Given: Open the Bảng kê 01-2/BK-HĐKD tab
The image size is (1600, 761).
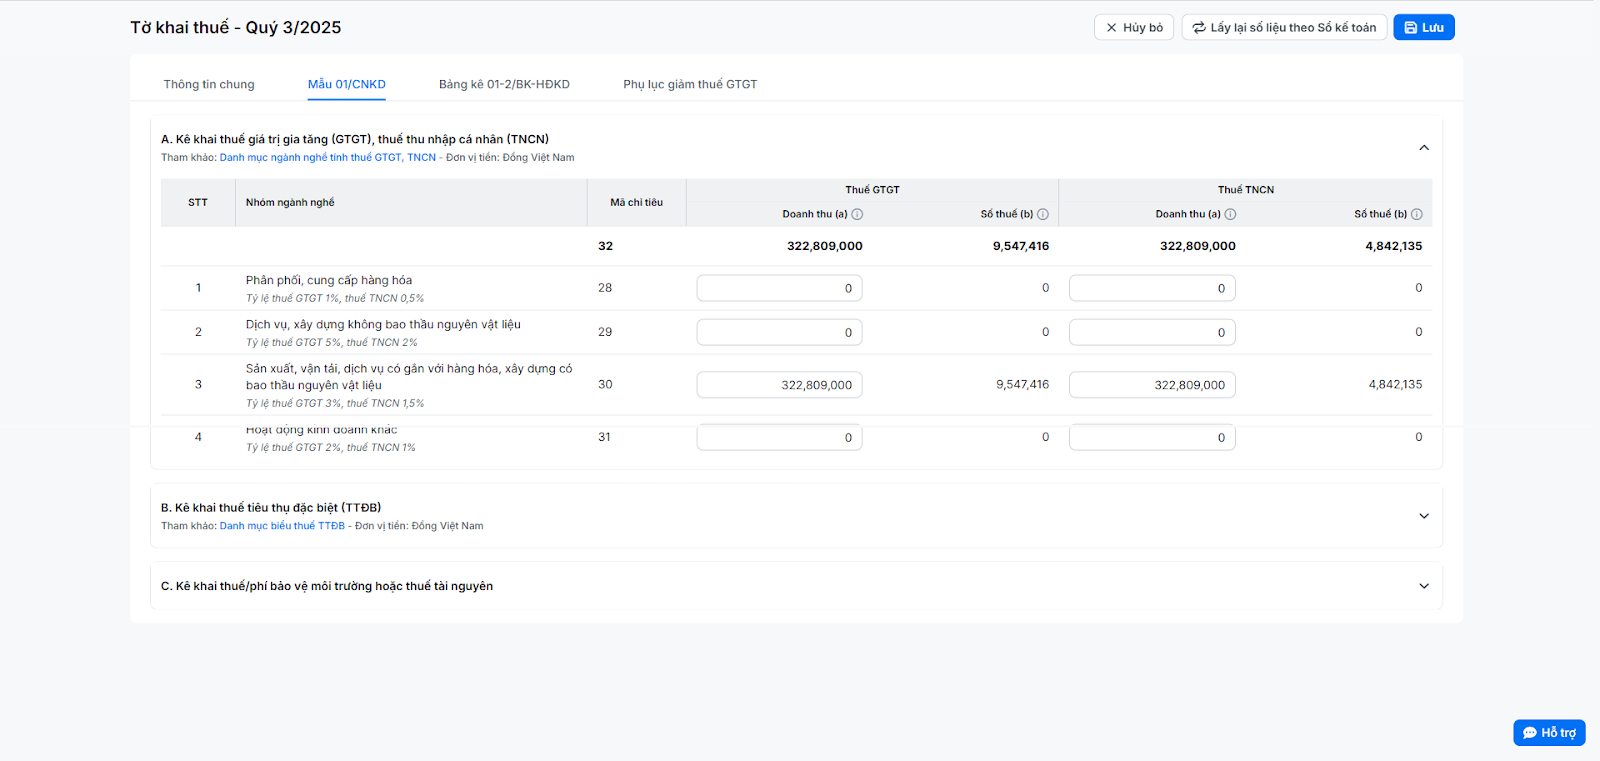Looking at the screenshot, I should tap(504, 85).
